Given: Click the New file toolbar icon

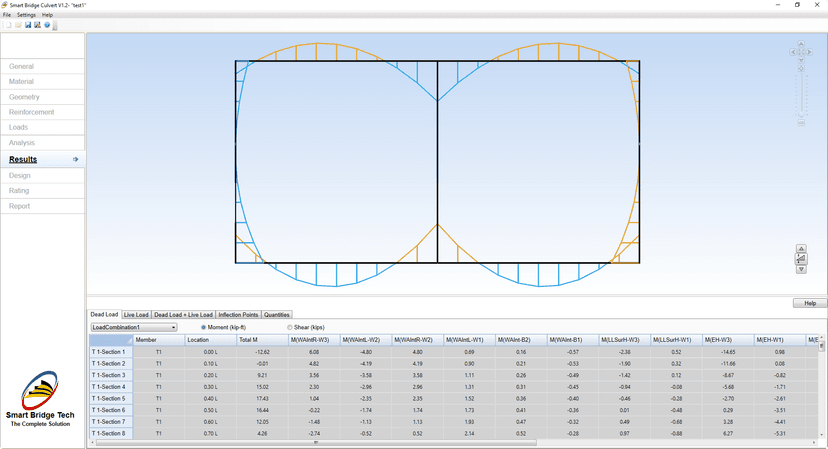Looking at the screenshot, I should click(8, 25).
